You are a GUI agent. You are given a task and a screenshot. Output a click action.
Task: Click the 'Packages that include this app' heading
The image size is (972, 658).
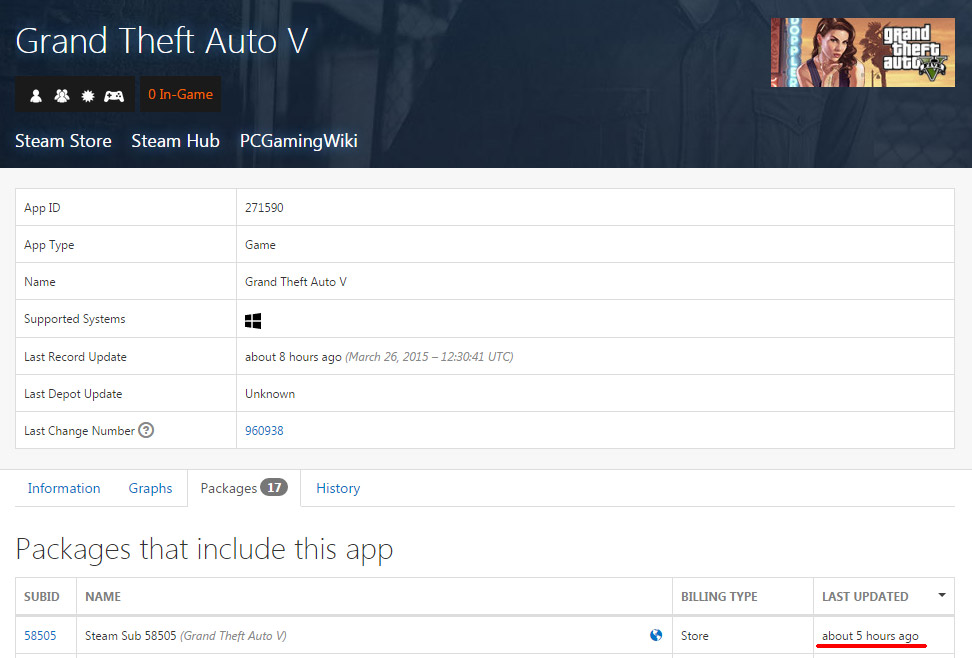click(205, 549)
